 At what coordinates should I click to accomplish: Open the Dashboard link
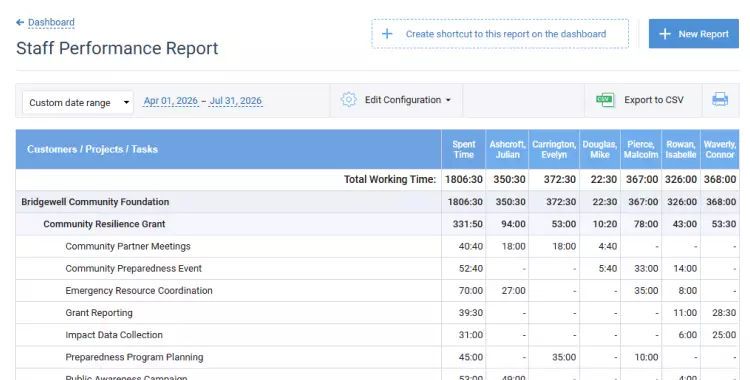(x=51, y=22)
